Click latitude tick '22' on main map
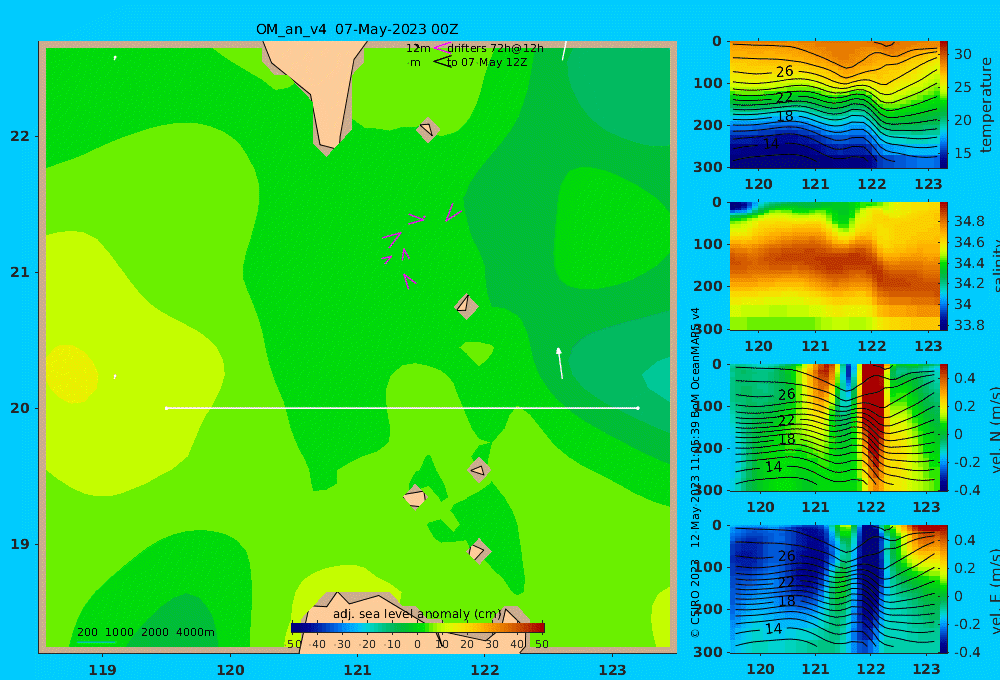The image size is (1000, 680). (x=20, y=136)
